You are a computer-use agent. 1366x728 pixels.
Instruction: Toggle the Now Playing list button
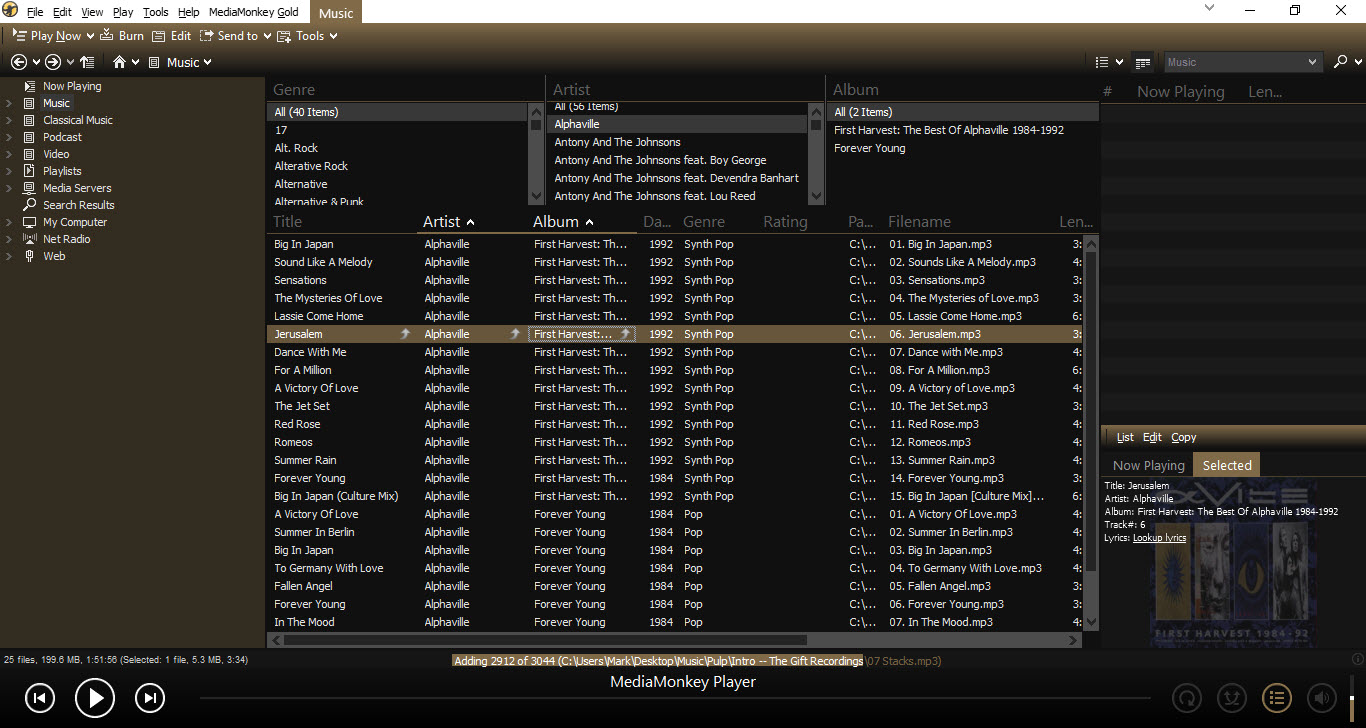tap(1276, 697)
